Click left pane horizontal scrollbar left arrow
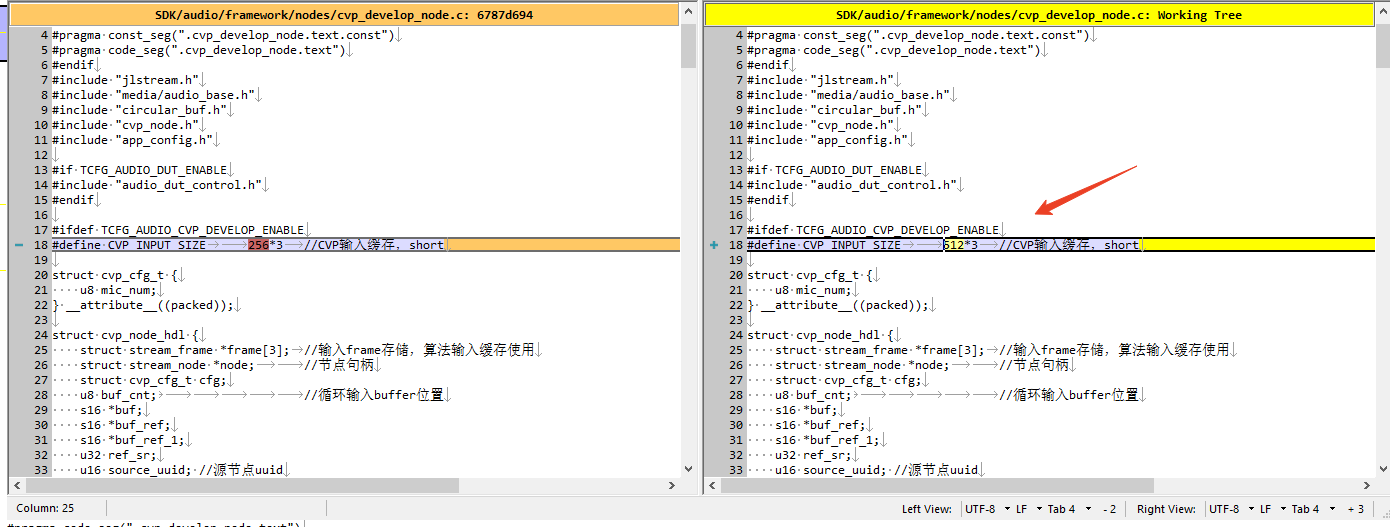Viewport: 1390px width, 527px height. [x=18, y=485]
